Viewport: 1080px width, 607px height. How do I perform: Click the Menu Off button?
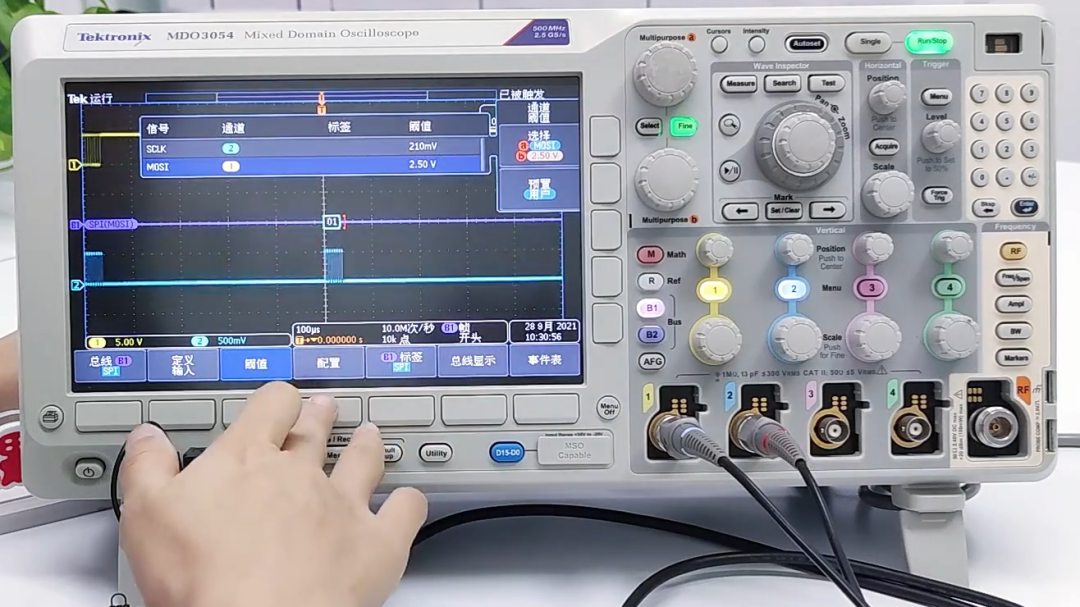[608, 408]
